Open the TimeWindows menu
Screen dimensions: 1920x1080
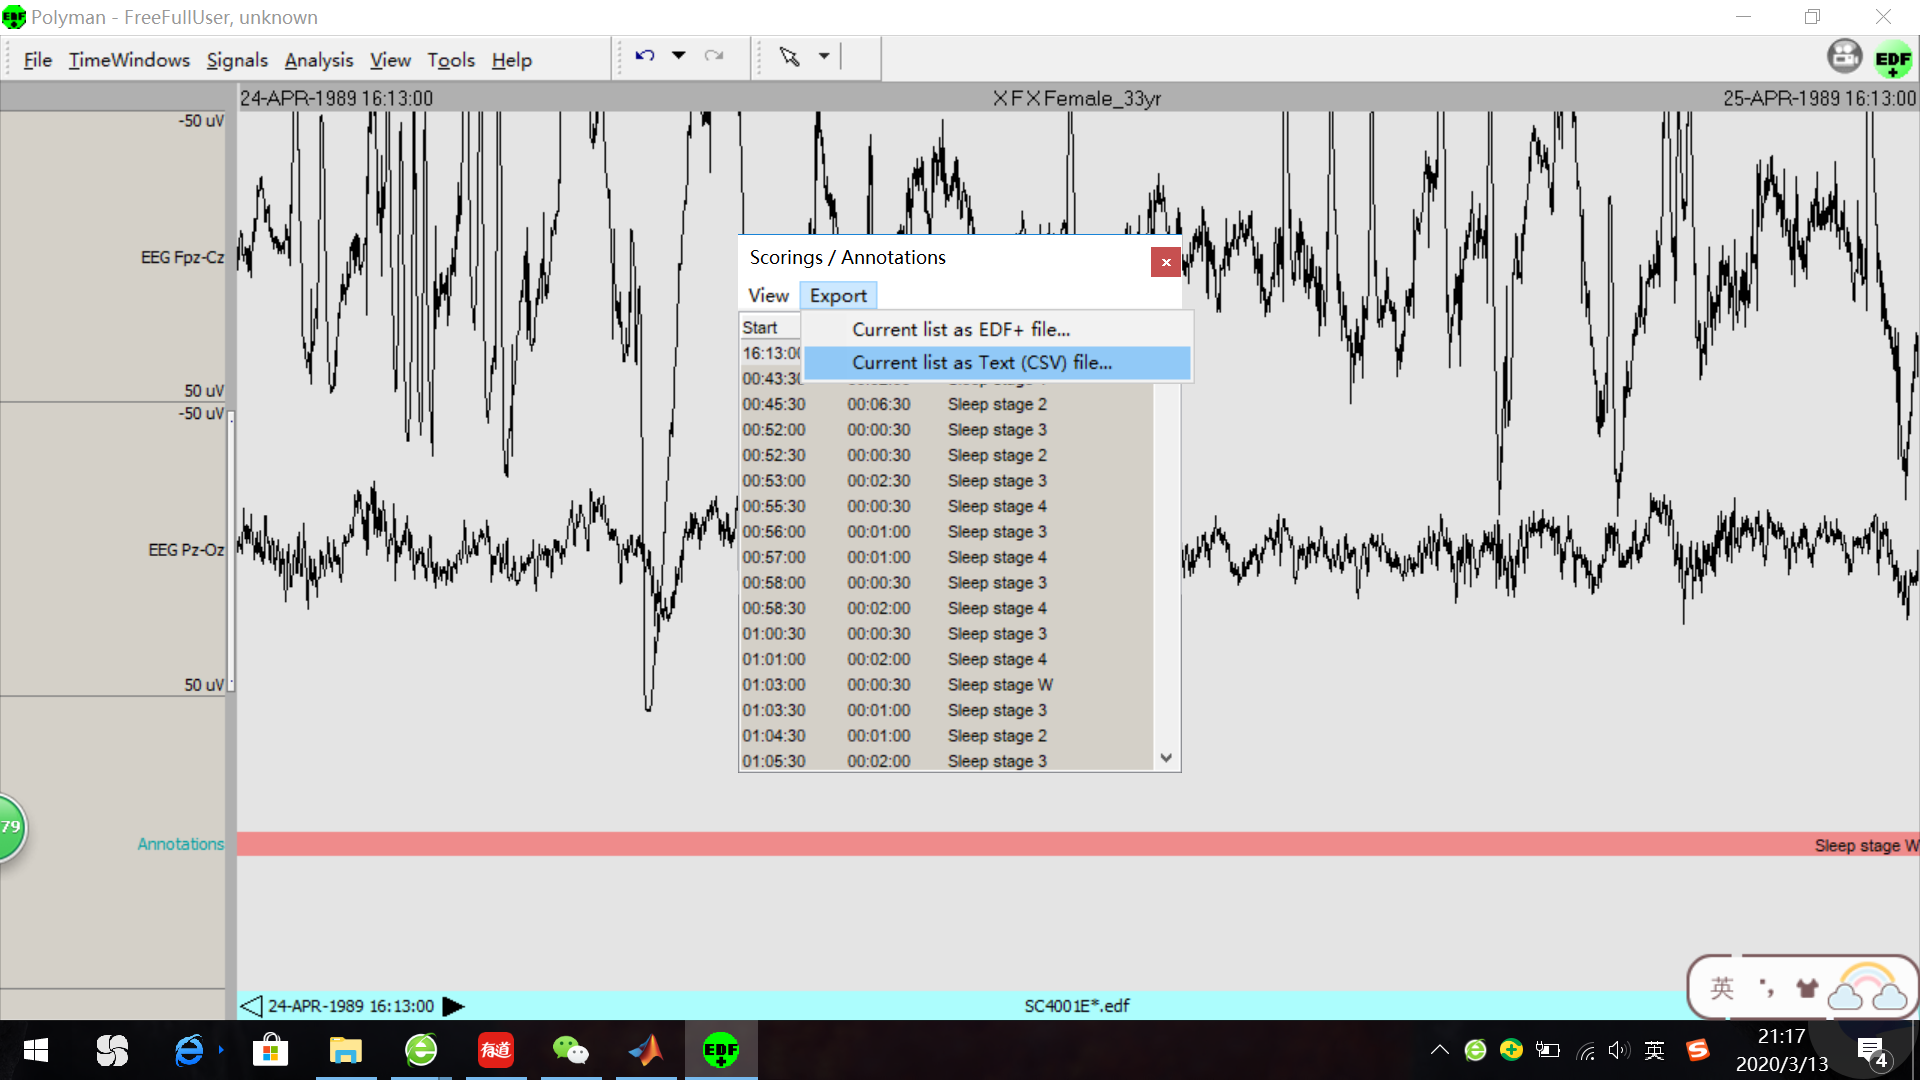click(x=129, y=60)
